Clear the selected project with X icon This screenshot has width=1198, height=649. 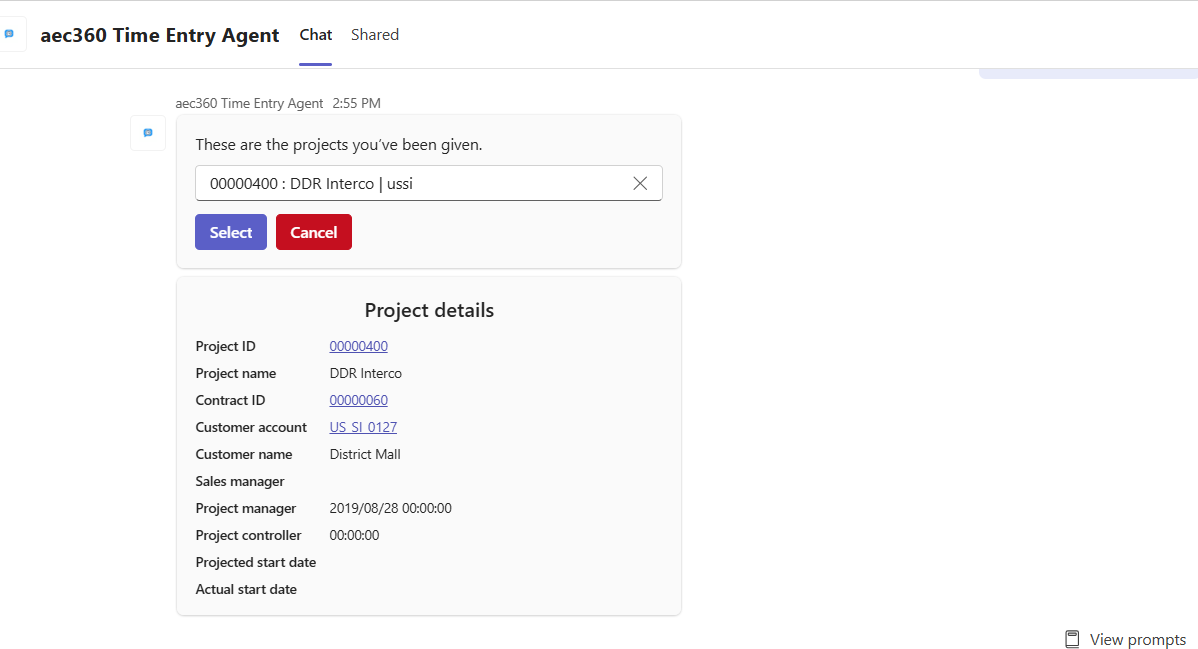click(x=640, y=183)
